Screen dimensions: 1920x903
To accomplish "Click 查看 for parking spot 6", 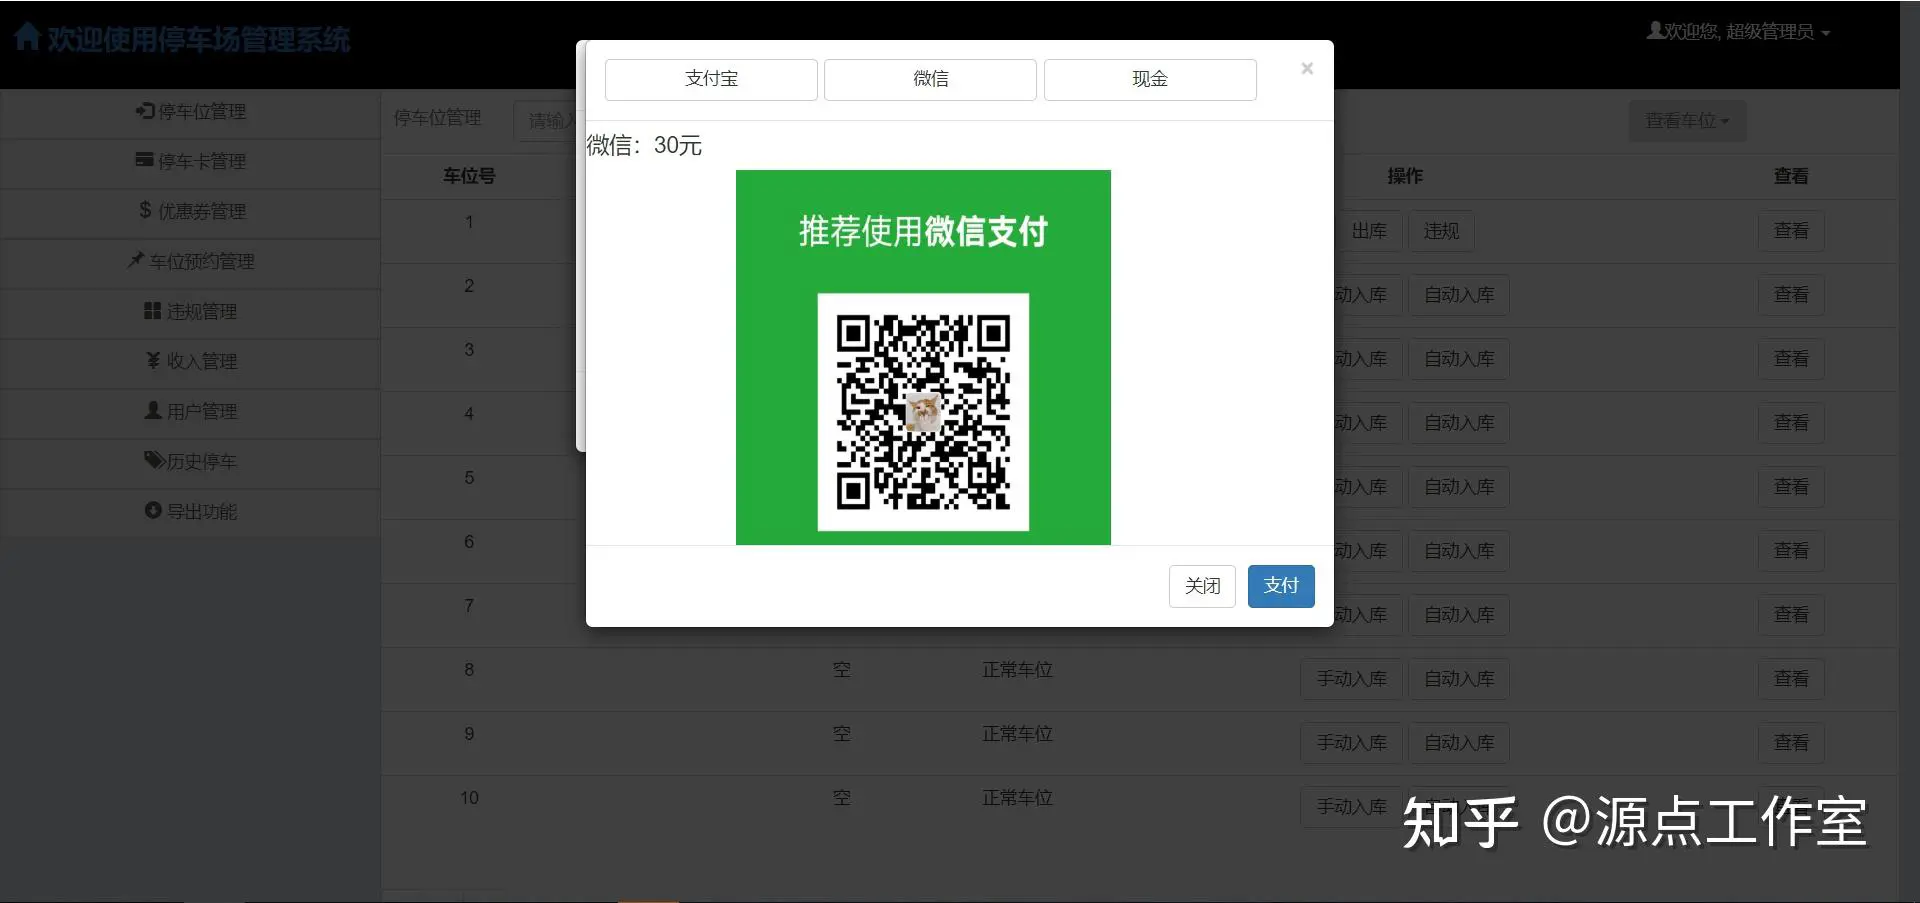I will click(1791, 551).
